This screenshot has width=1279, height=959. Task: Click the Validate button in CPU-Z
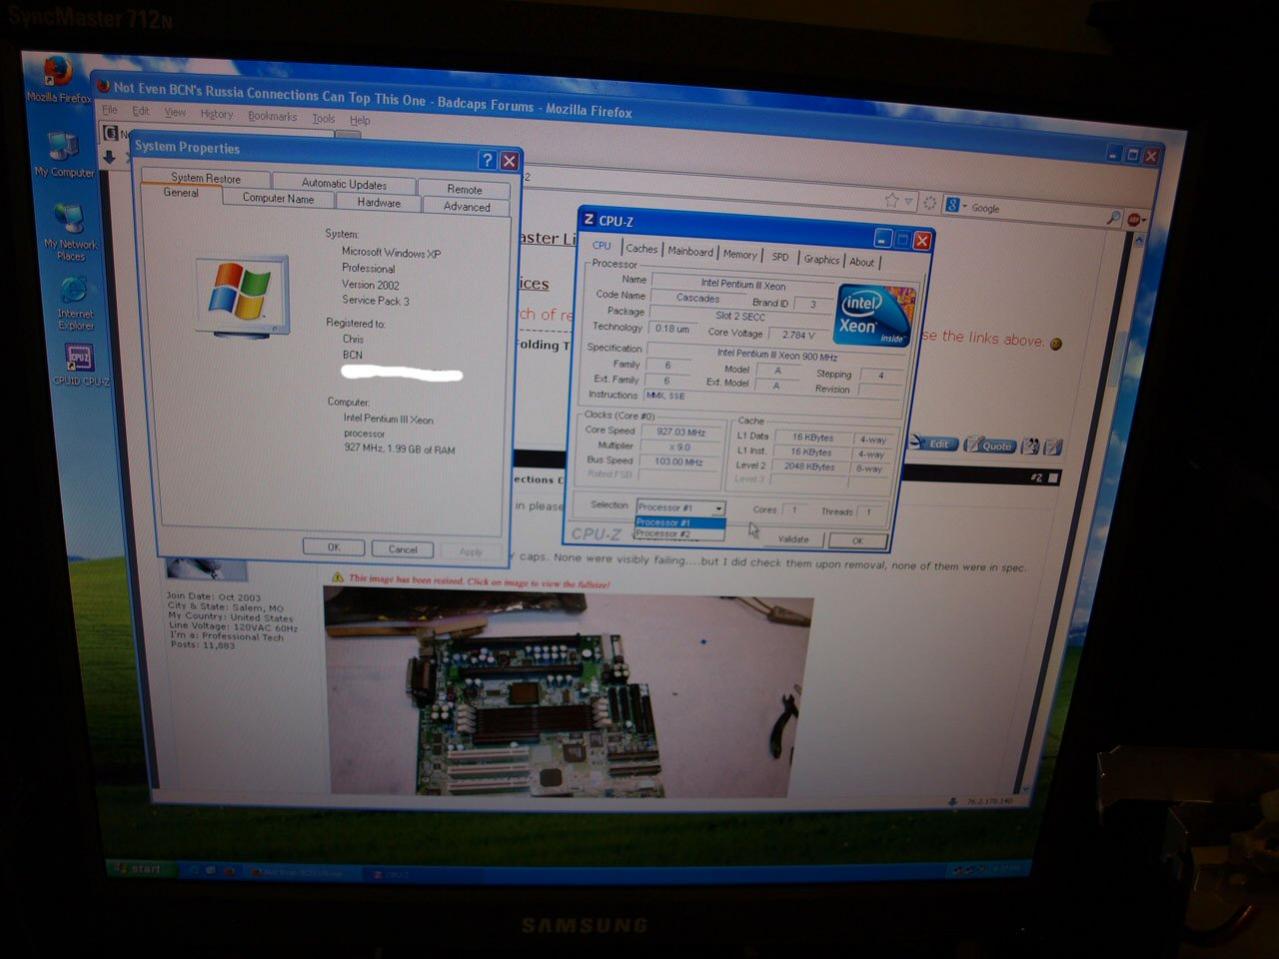(x=793, y=539)
